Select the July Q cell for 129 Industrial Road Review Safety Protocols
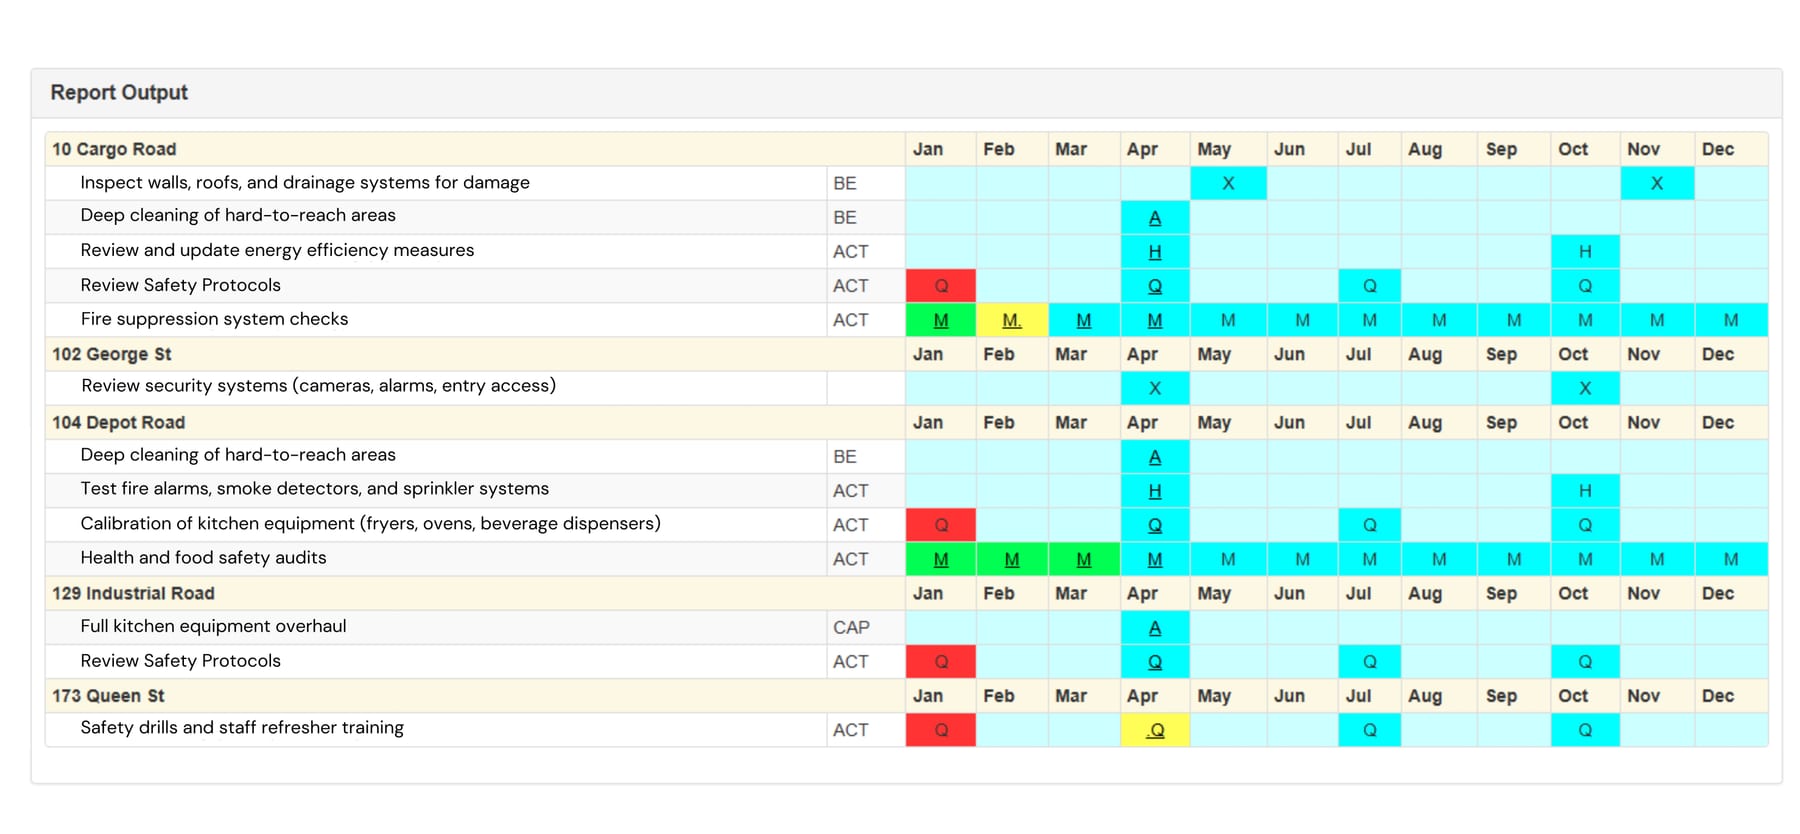This screenshot has height=834, width=1800. (x=1370, y=662)
